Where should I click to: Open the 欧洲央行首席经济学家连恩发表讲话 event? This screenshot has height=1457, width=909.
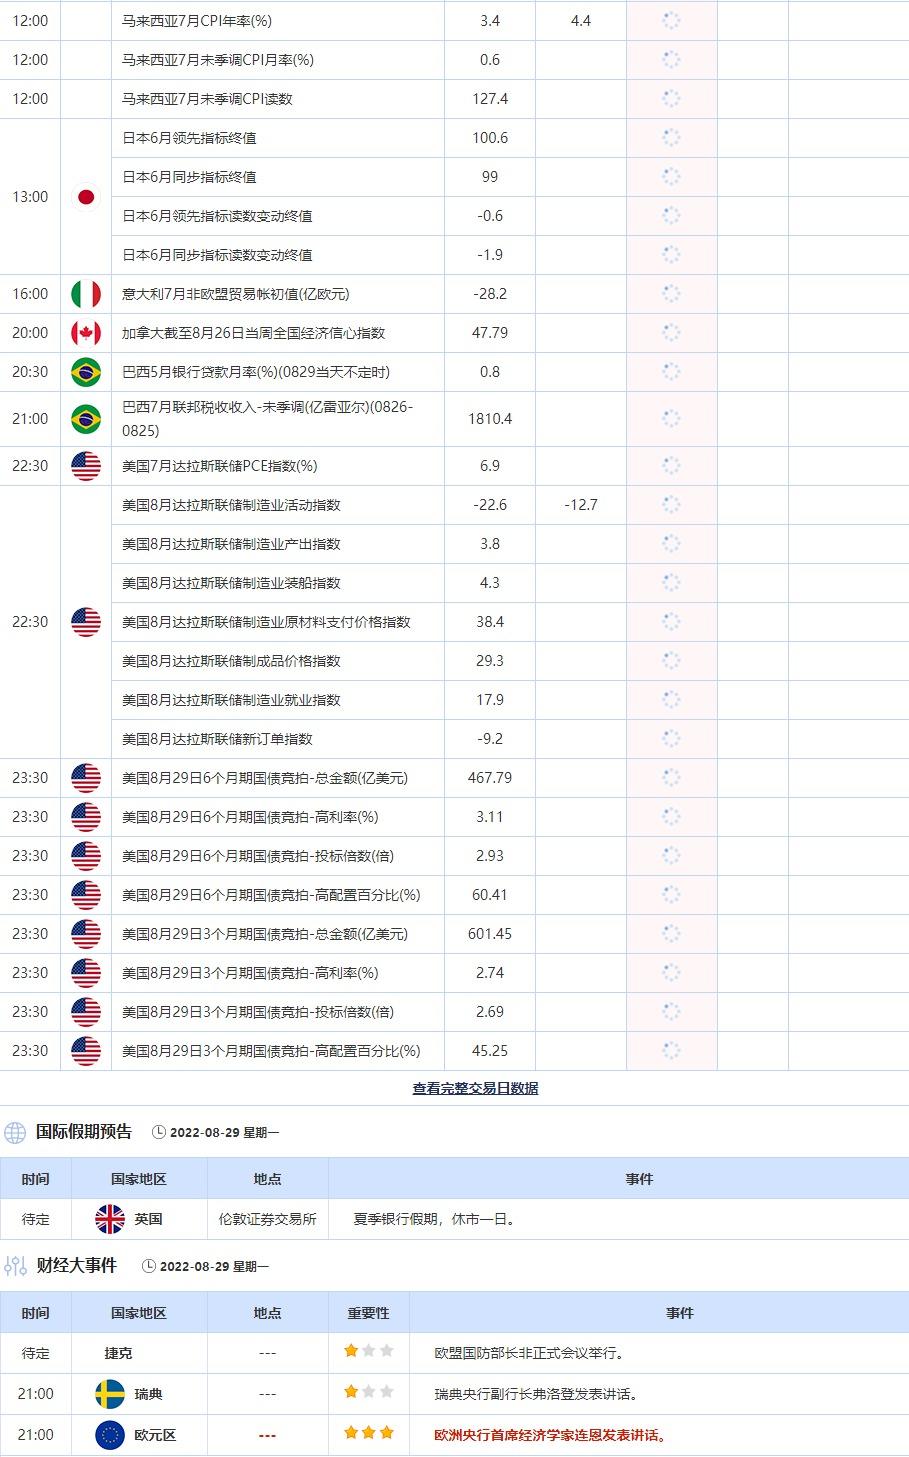click(550, 1435)
